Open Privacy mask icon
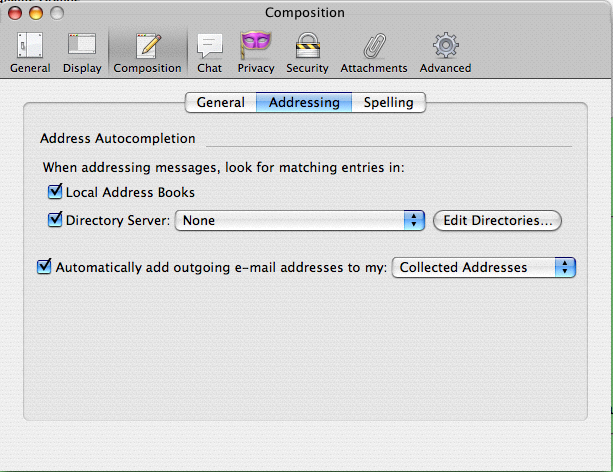 [x=256, y=45]
